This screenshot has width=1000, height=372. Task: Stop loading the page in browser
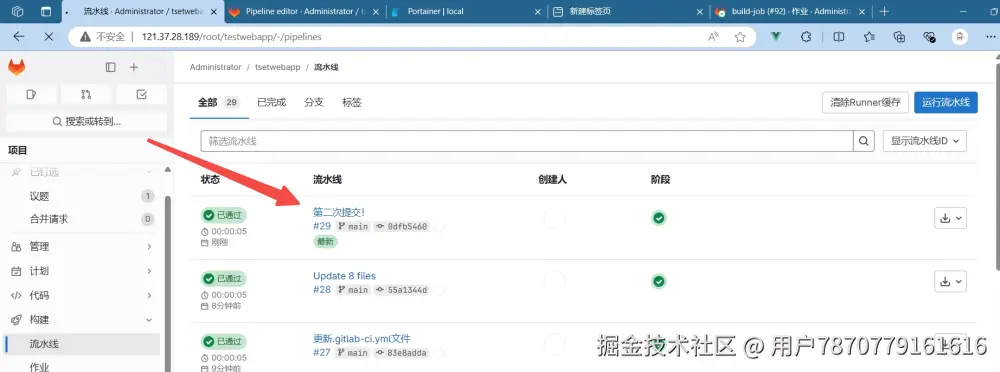(48, 37)
